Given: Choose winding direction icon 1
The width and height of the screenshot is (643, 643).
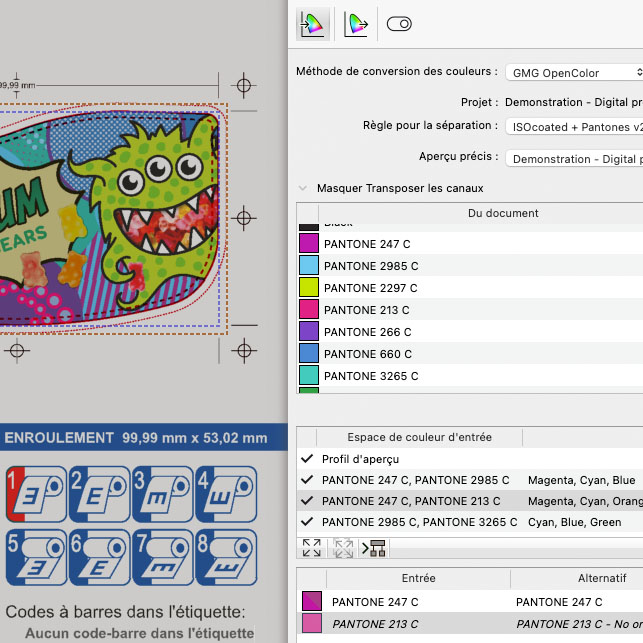Looking at the screenshot, I should pos(36,494).
